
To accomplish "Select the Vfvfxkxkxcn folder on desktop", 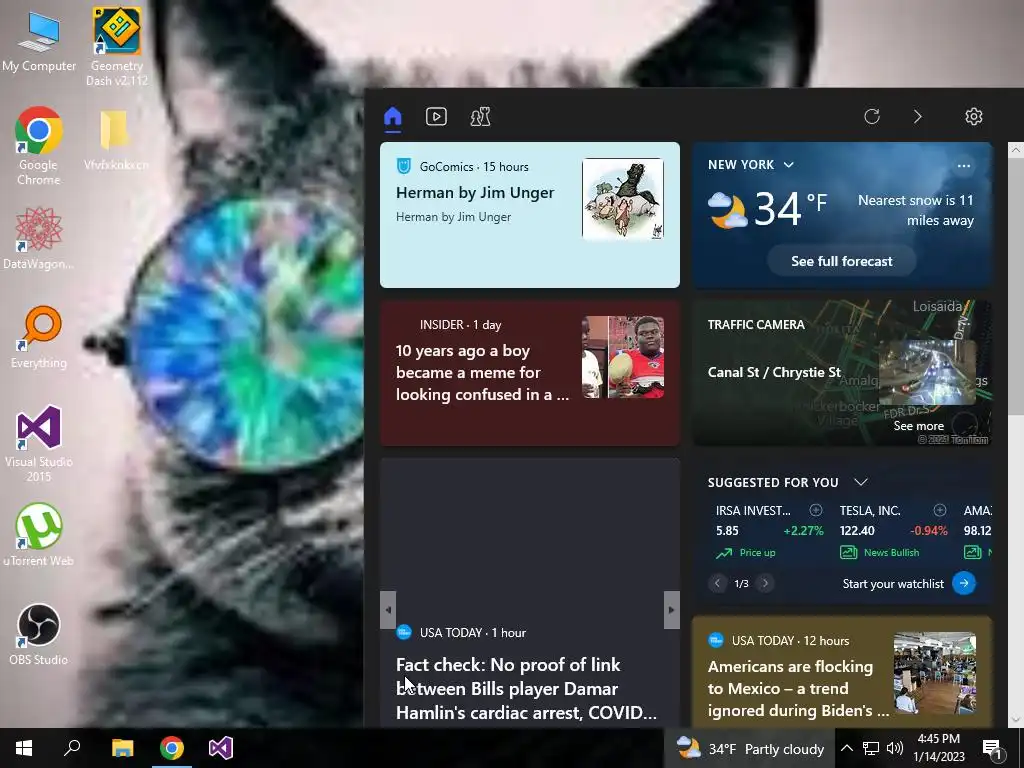I will pos(116,140).
